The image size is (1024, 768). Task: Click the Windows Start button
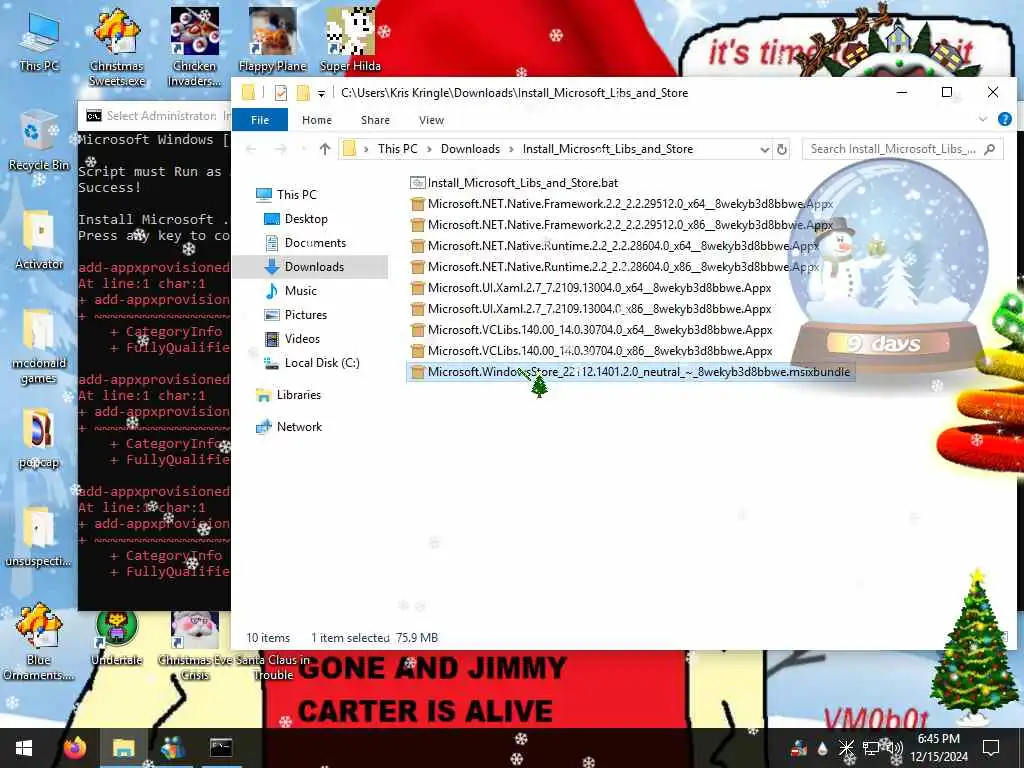coord(24,748)
